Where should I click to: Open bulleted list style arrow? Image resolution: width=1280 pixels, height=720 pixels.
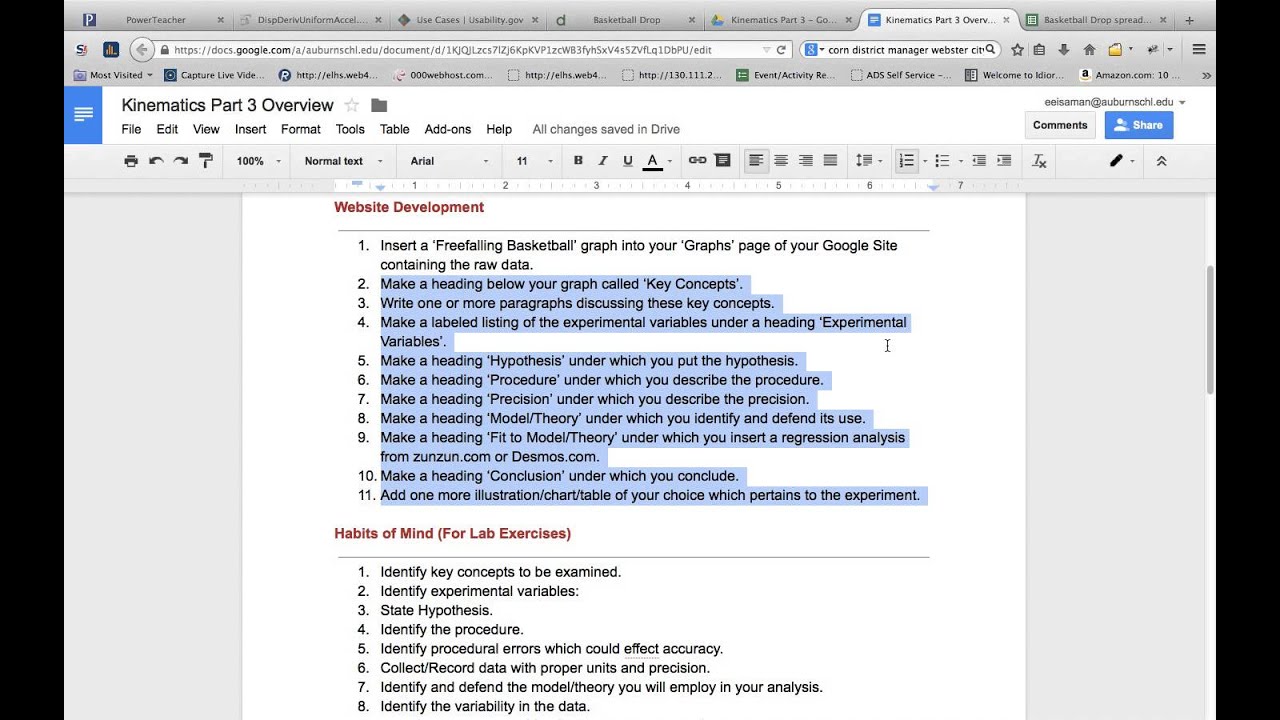coord(961,161)
